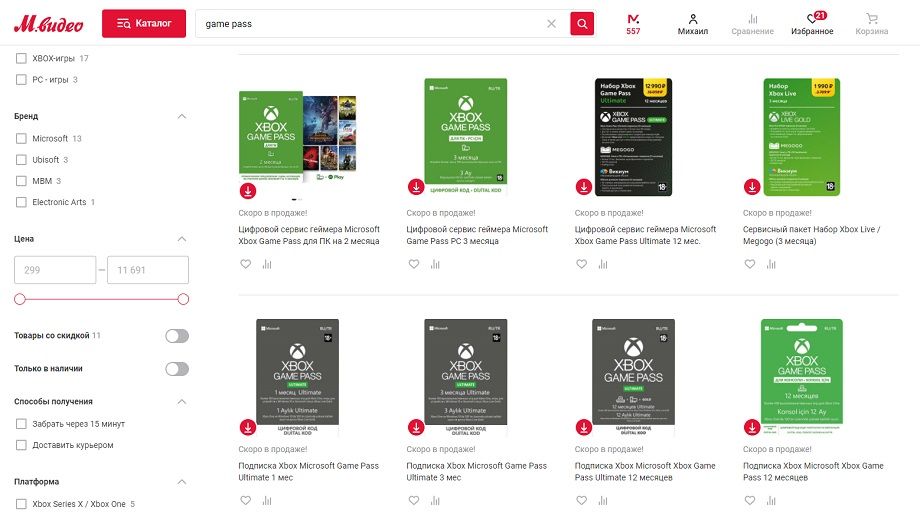
Task: Open Xbox Game Pass Ultimate 12 мес. link
Action: (645, 235)
